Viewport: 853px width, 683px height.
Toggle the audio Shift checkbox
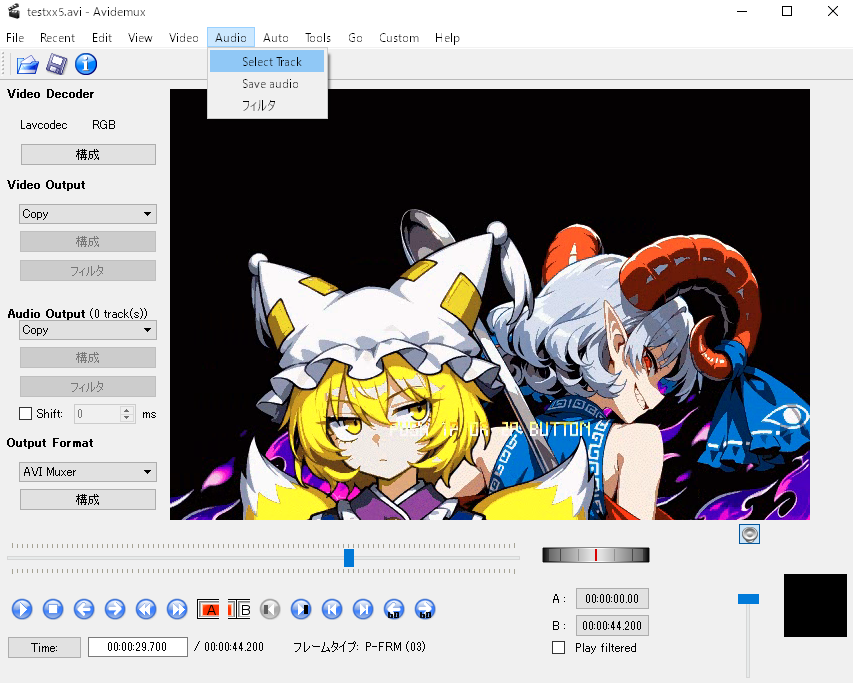pyautogui.click(x=26, y=414)
